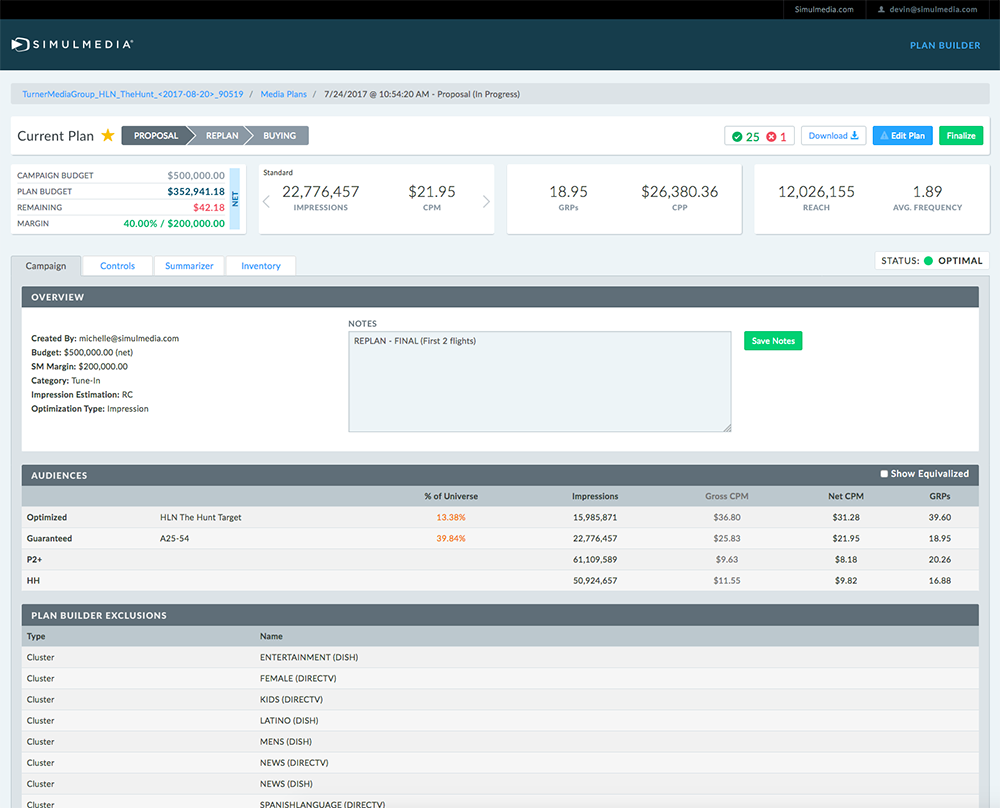Click the GRPs column header in Audiences
1000x808 pixels.
coord(939,496)
